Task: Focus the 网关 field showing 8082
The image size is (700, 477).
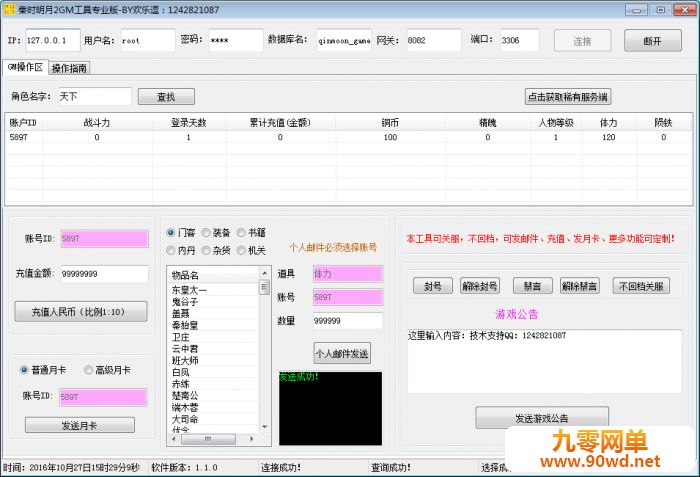Action: (434, 40)
